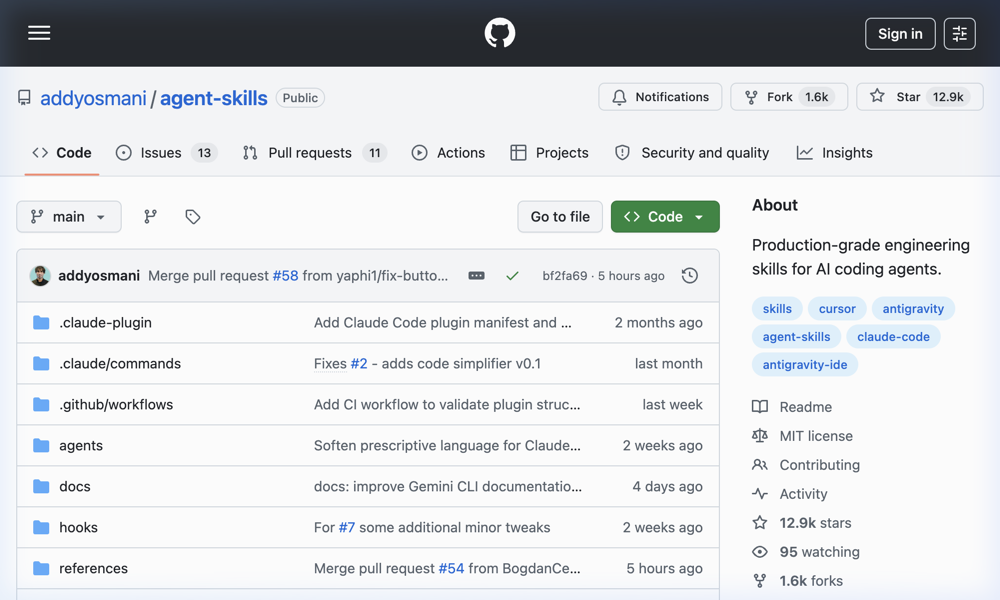Select the claude-code topic tag
The height and width of the screenshot is (600, 1000).
(x=893, y=337)
